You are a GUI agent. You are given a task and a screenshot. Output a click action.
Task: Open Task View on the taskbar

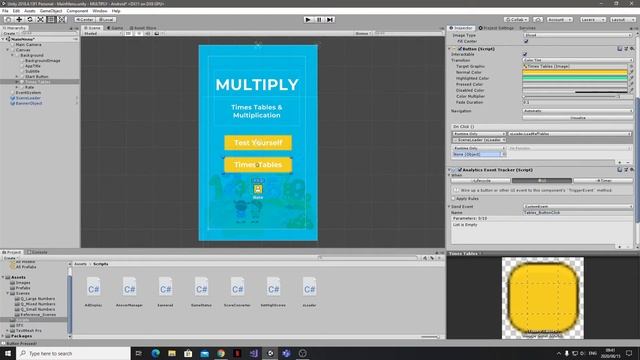(x=139, y=353)
